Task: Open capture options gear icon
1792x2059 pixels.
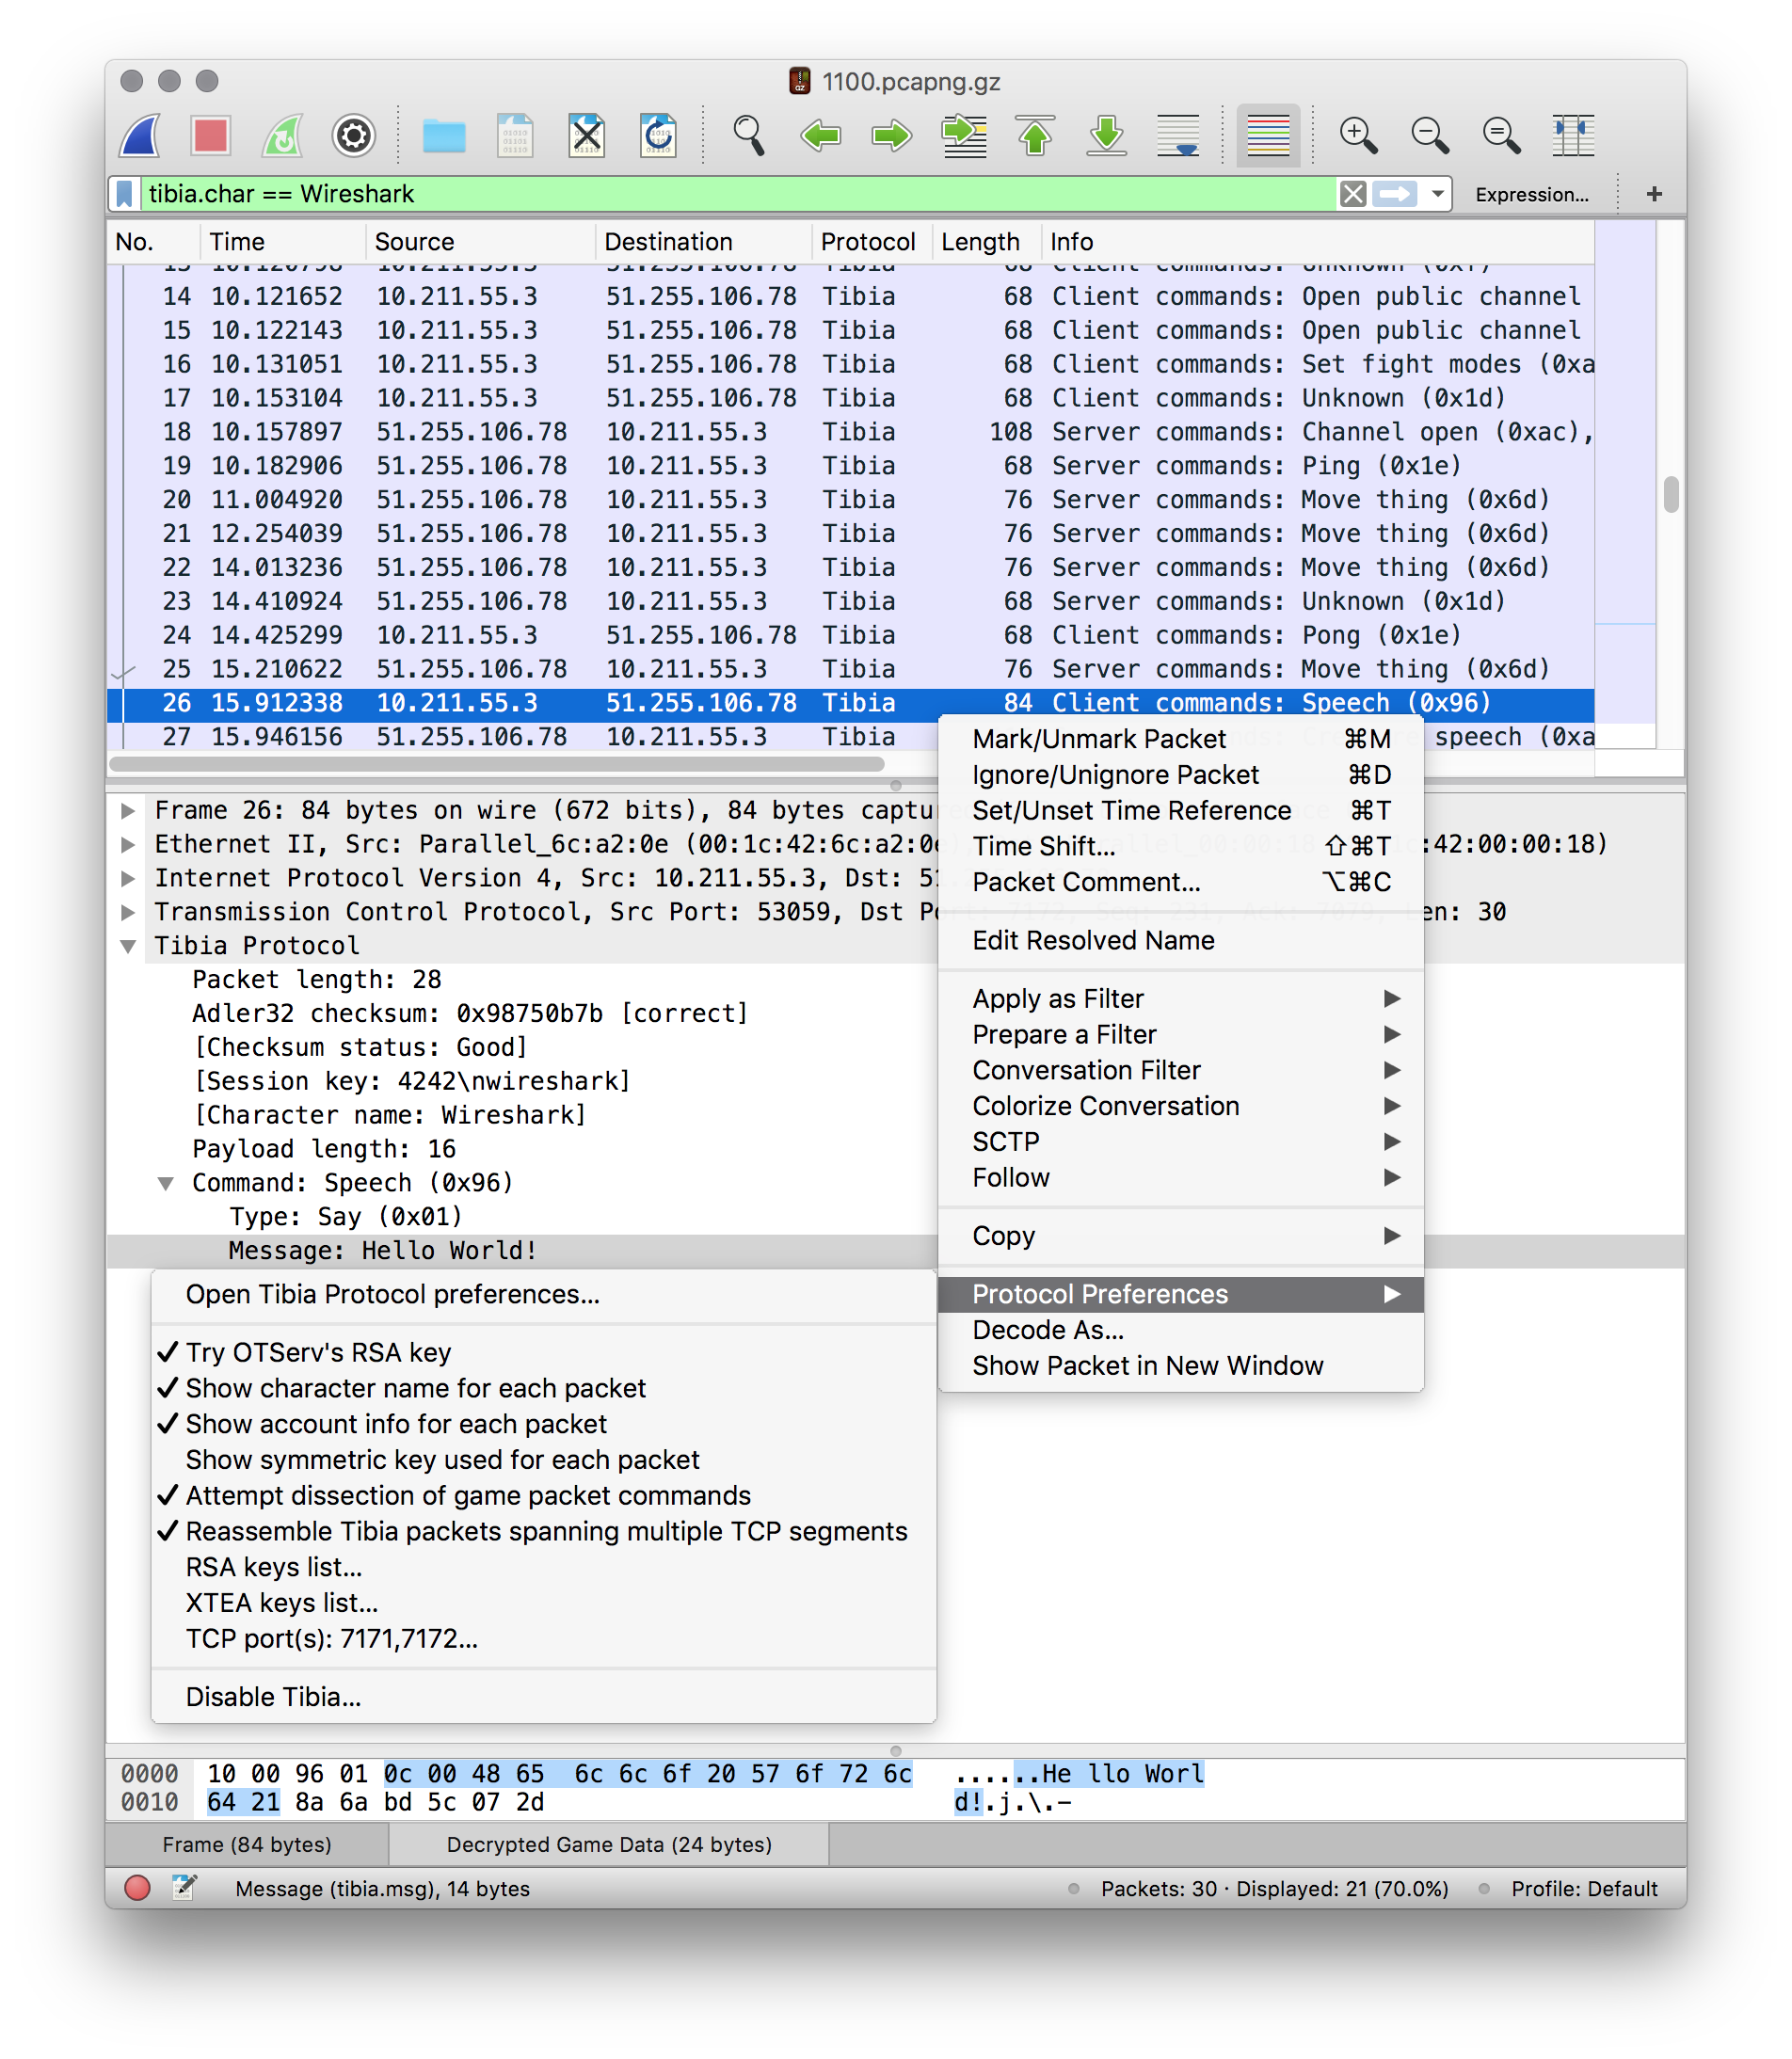Action: [x=354, y=135]
